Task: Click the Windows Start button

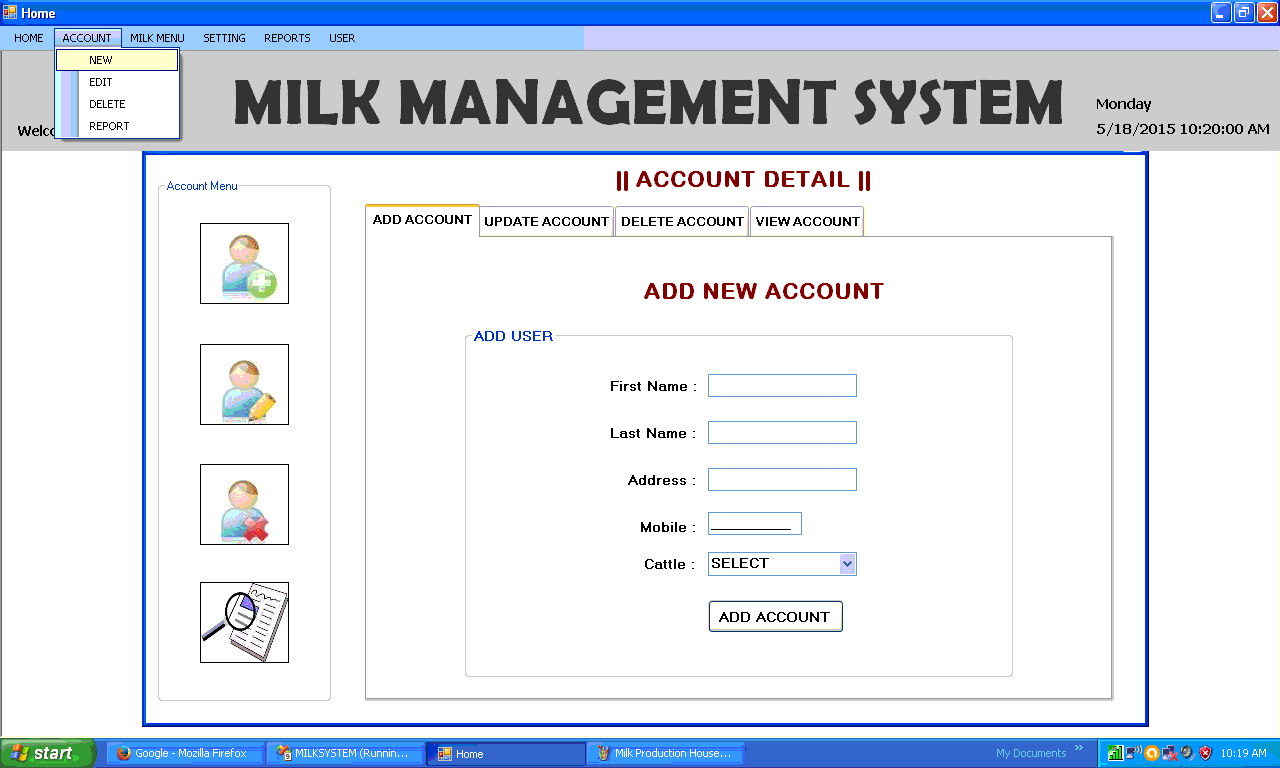Action: (47, 753)
